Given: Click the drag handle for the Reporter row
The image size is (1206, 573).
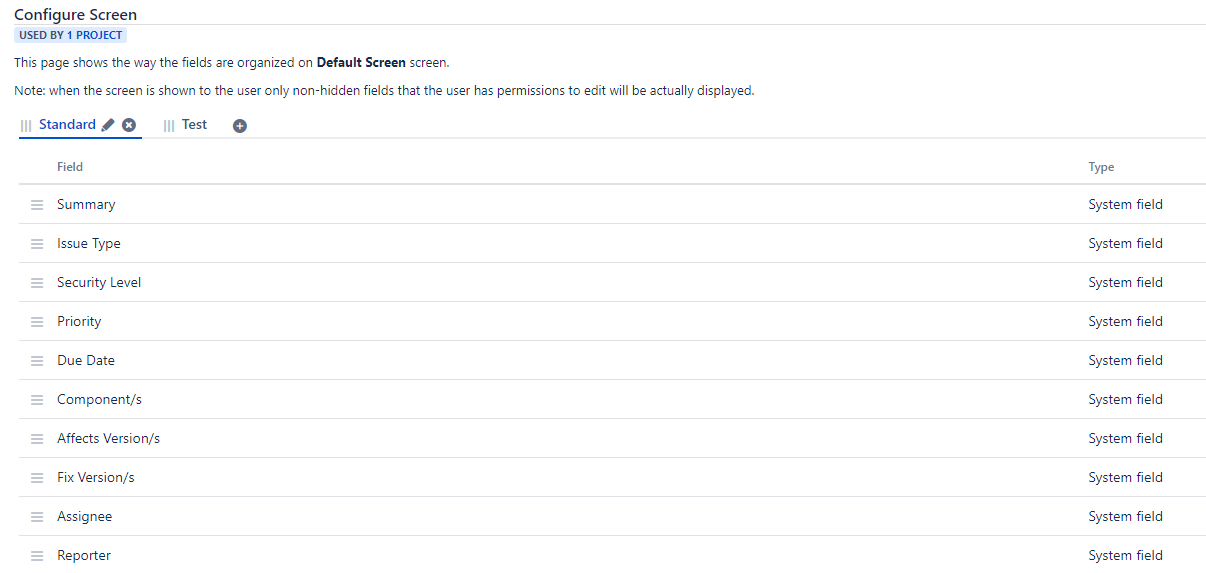Looking at the screenshot, I should [x=37, y=556].
